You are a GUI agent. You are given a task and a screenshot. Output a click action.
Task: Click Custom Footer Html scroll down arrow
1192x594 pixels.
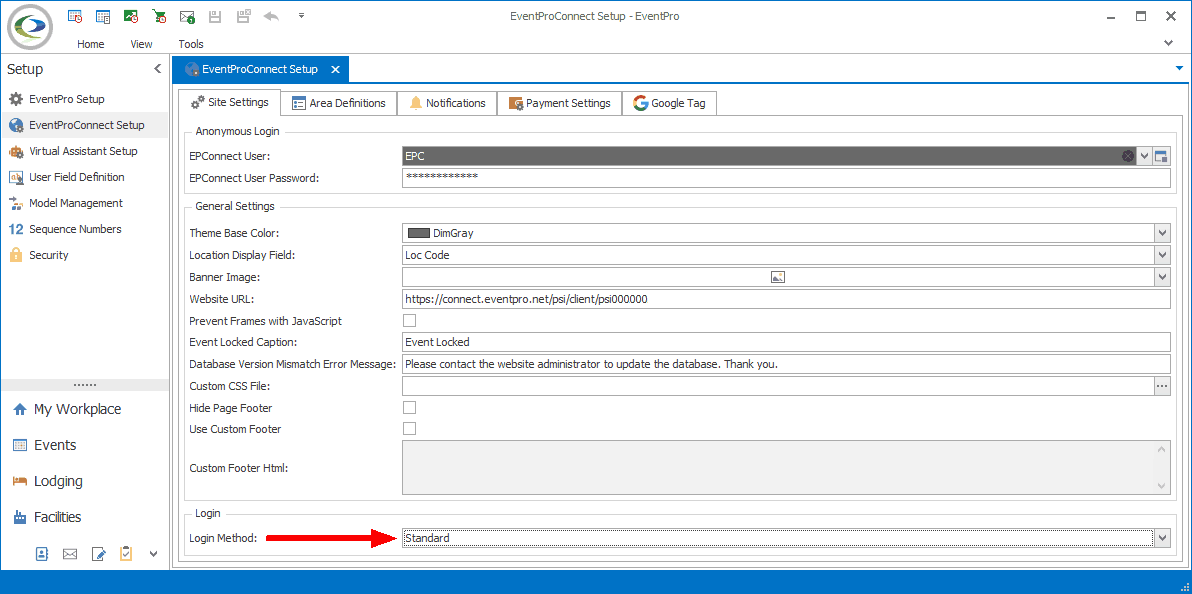[x=1162, y=484]
